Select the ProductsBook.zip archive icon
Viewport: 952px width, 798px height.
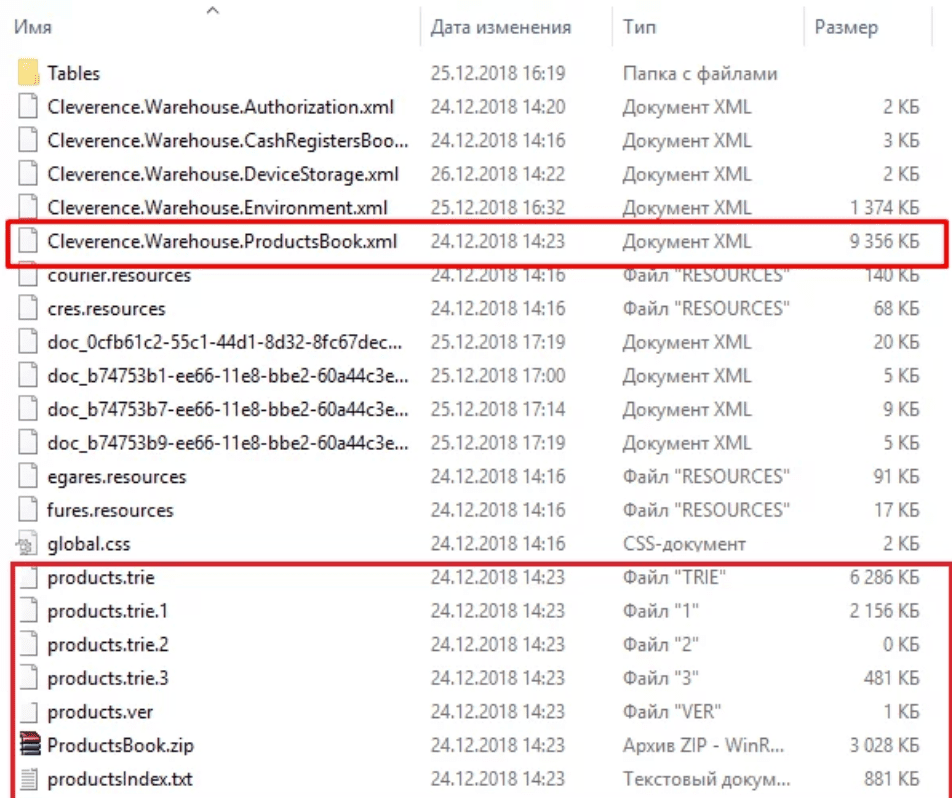coord(28,746)
